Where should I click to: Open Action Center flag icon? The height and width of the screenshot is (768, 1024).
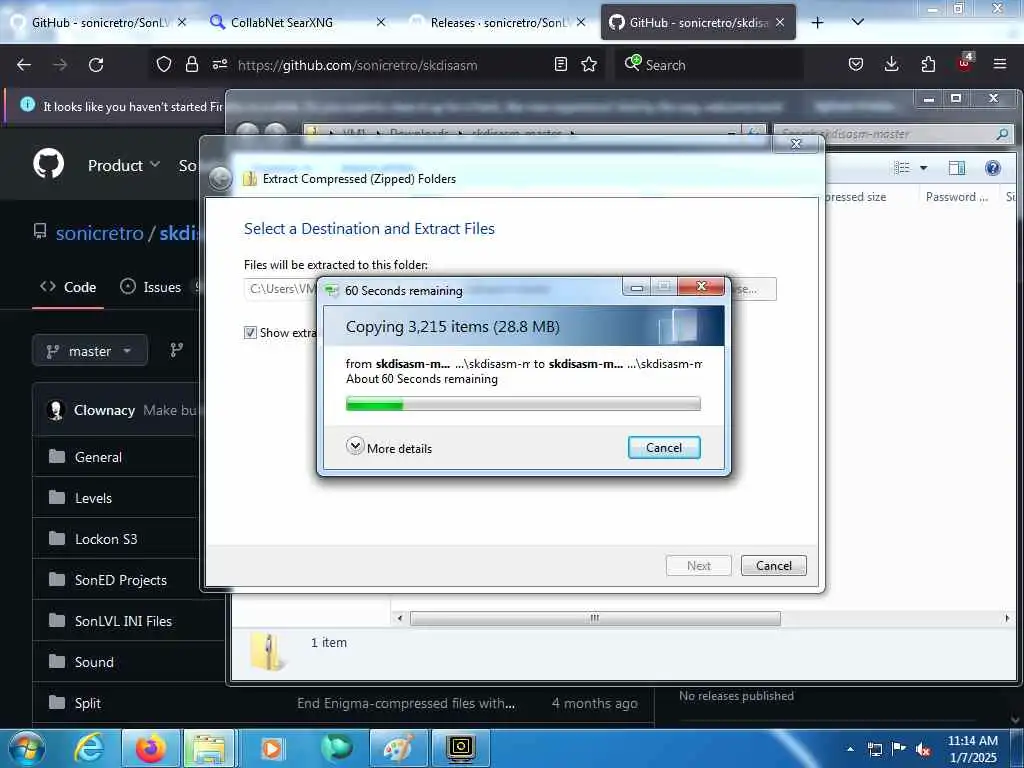[898, 749]
